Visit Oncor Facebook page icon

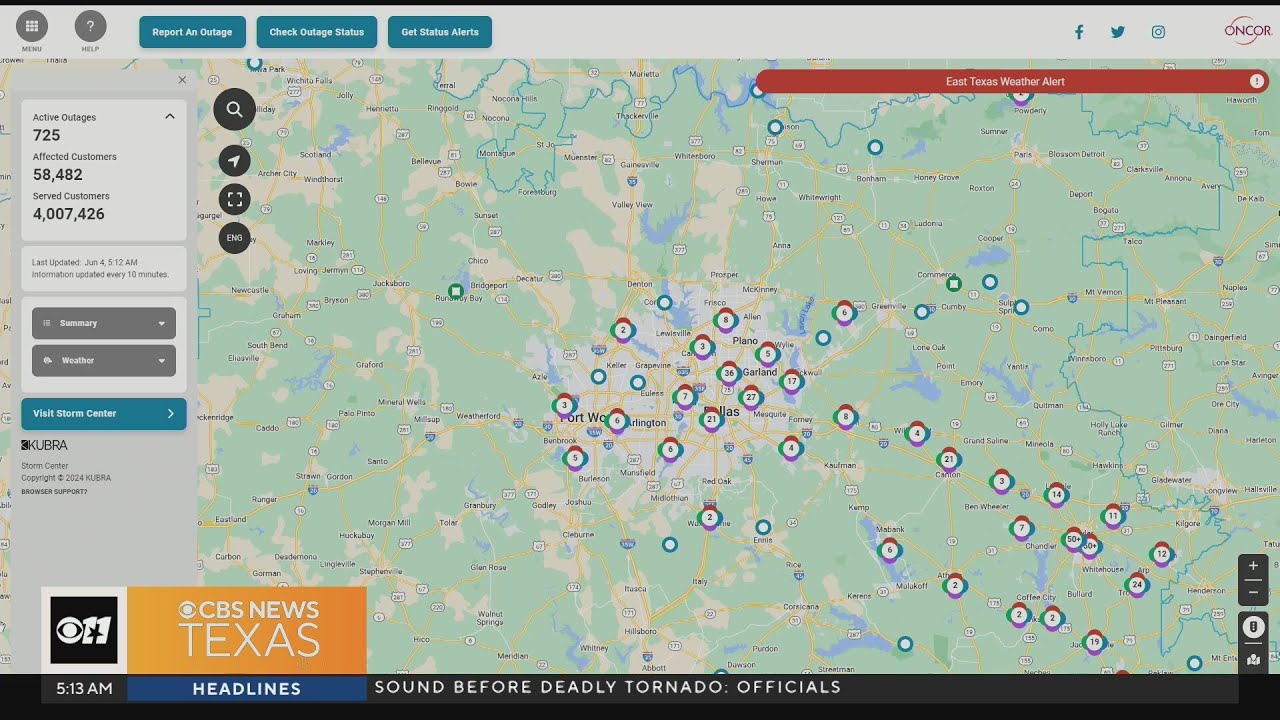tap(1079, 32)
